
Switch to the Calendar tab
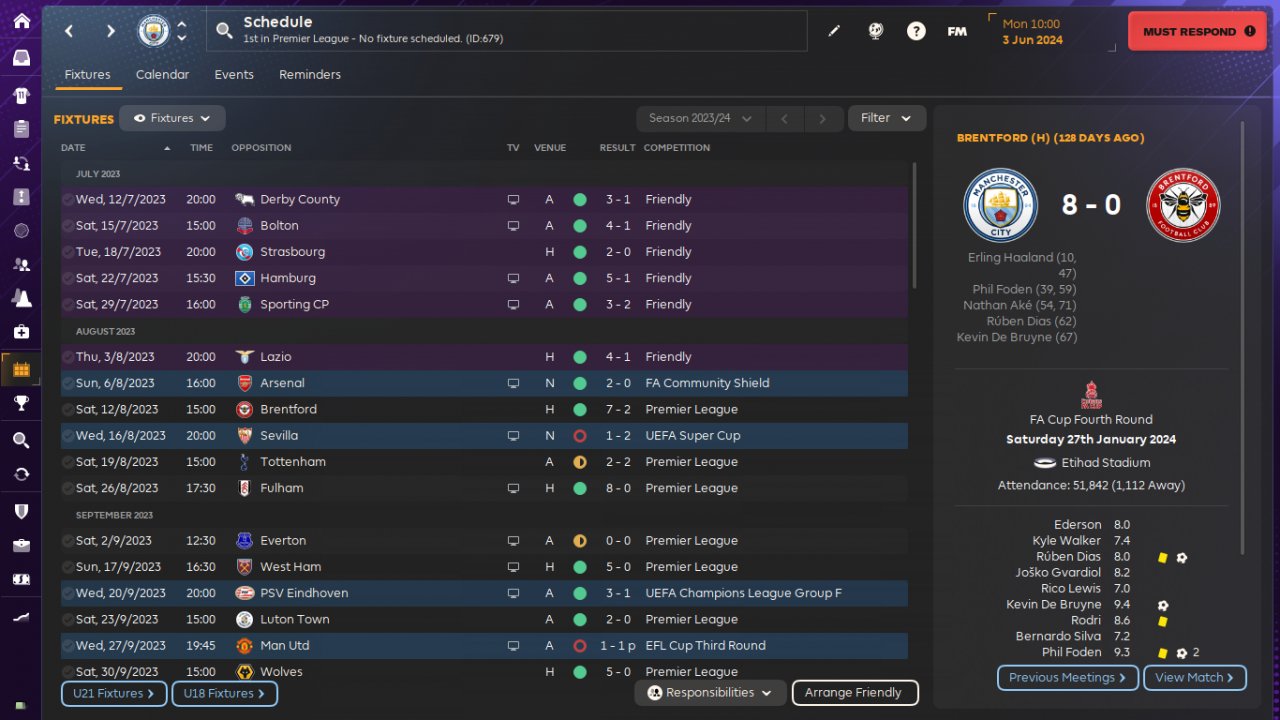pyautogui.click(x=162, y=75)
